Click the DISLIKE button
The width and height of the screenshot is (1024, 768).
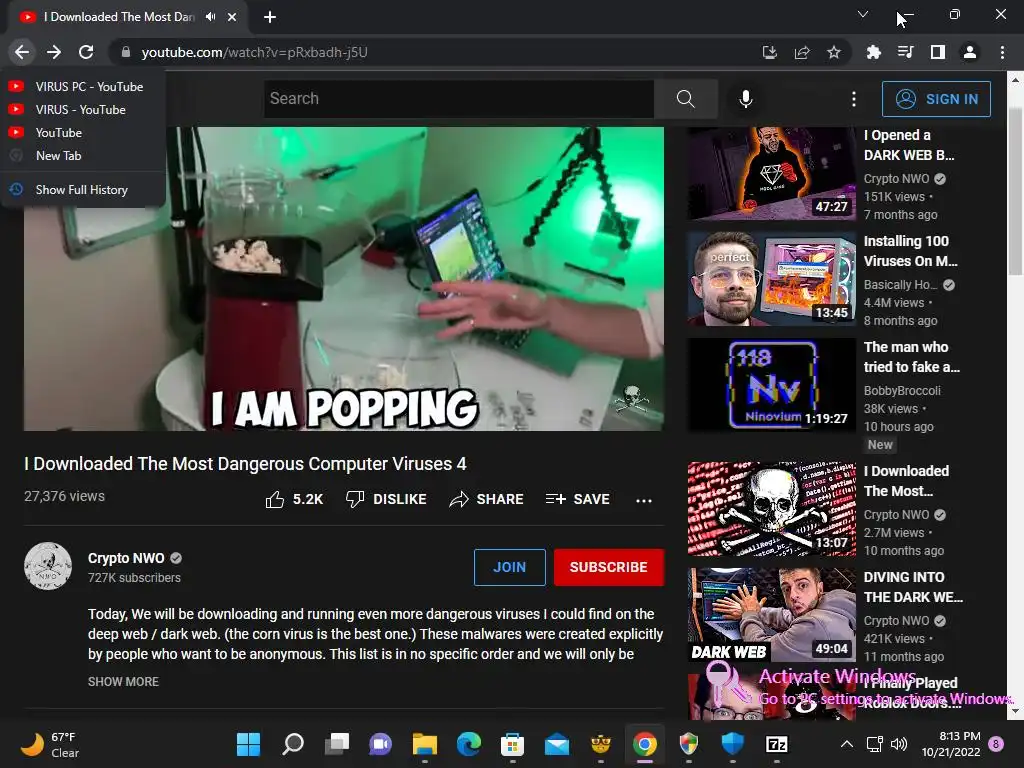pos(386,500)
